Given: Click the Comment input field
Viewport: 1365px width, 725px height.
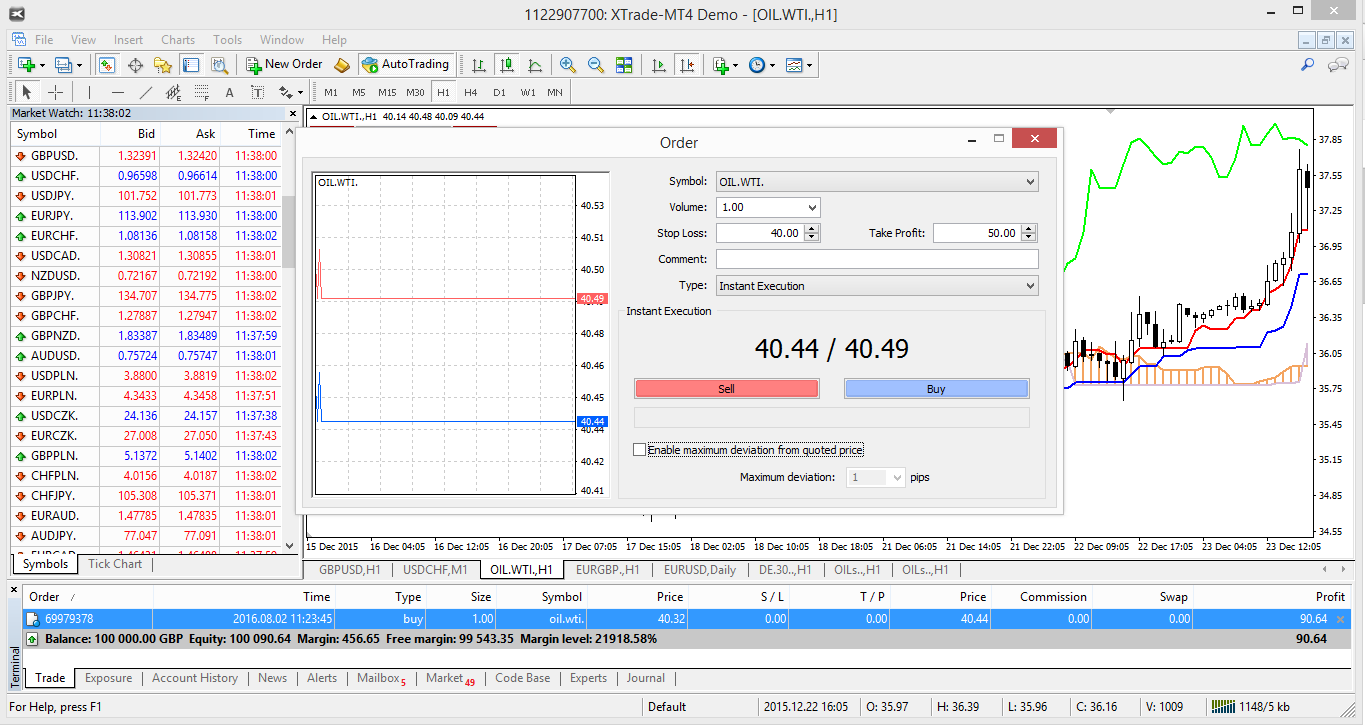Looking at the screenshot, I should (x=877, y=259).
